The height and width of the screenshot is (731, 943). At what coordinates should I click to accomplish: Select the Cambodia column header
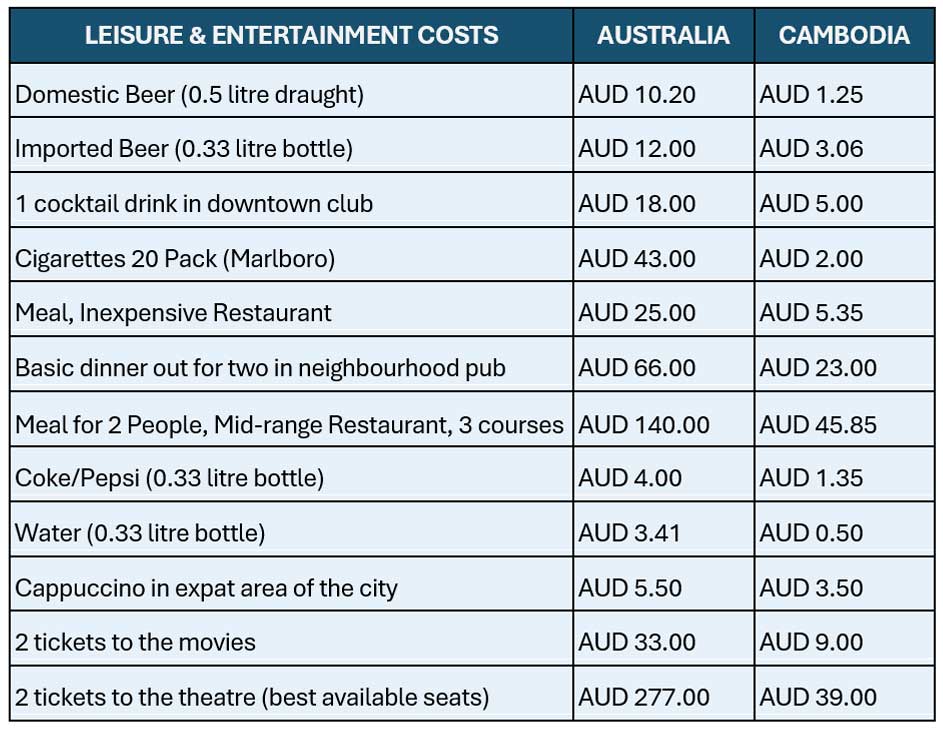(844, 36)
